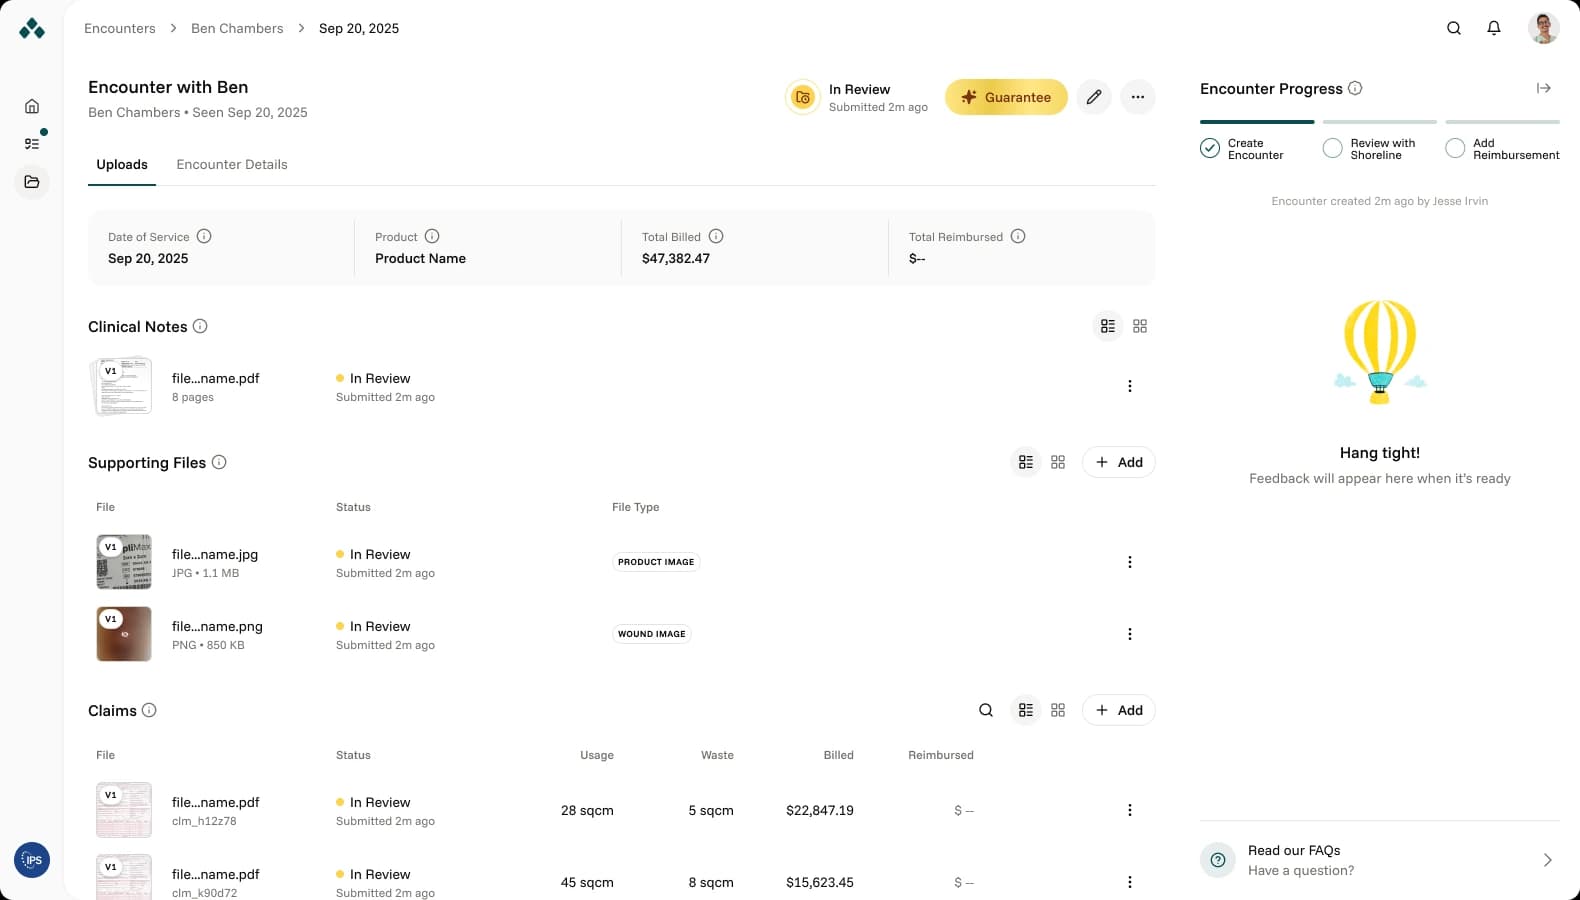Collapse the Encounter Progress panel arrow
1580x900 pixels.
pyautogui.click(x=1544, y=88)
